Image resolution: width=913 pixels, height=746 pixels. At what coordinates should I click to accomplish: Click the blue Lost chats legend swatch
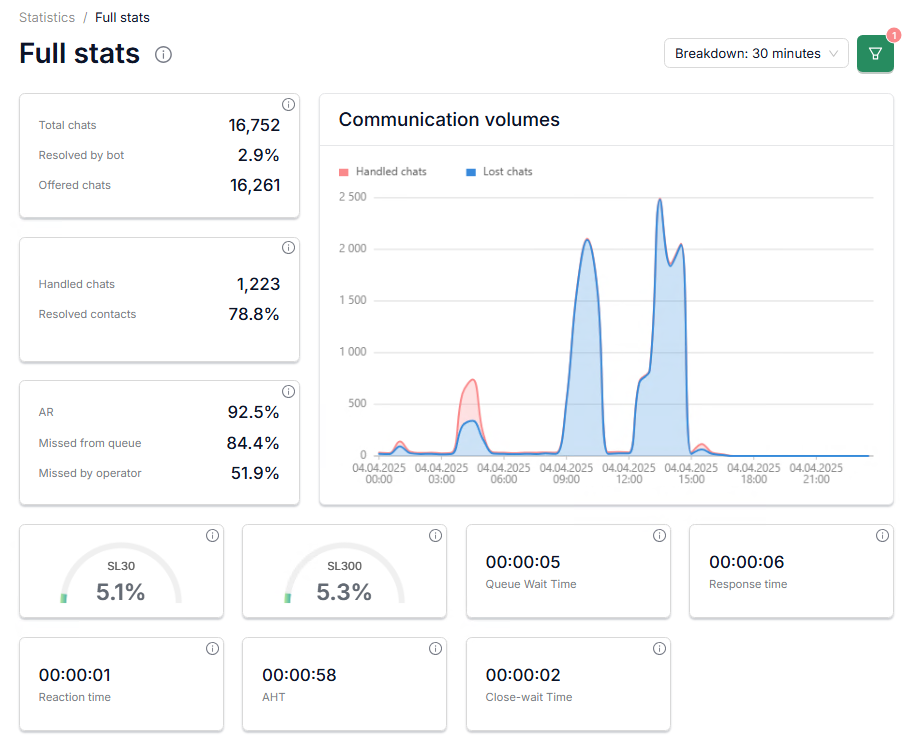coord(471,172)
